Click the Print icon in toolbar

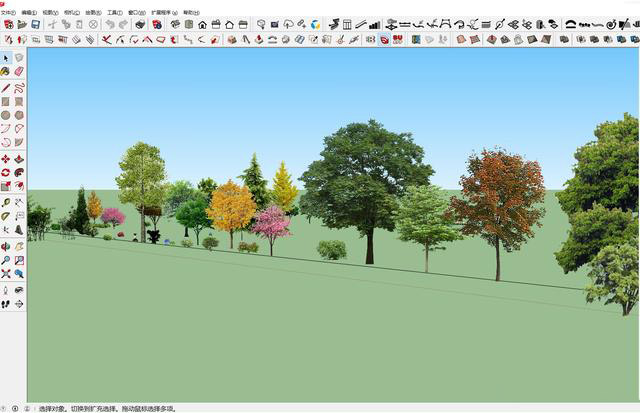[x=141, y=24]
